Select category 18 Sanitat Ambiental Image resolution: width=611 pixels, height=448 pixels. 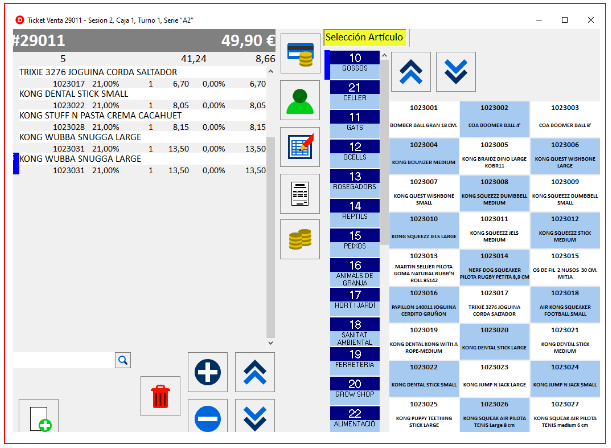[x=355, y=331]
